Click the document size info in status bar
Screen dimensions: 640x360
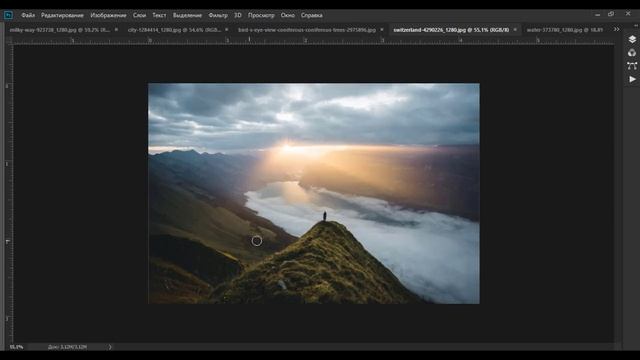[67, 347]
